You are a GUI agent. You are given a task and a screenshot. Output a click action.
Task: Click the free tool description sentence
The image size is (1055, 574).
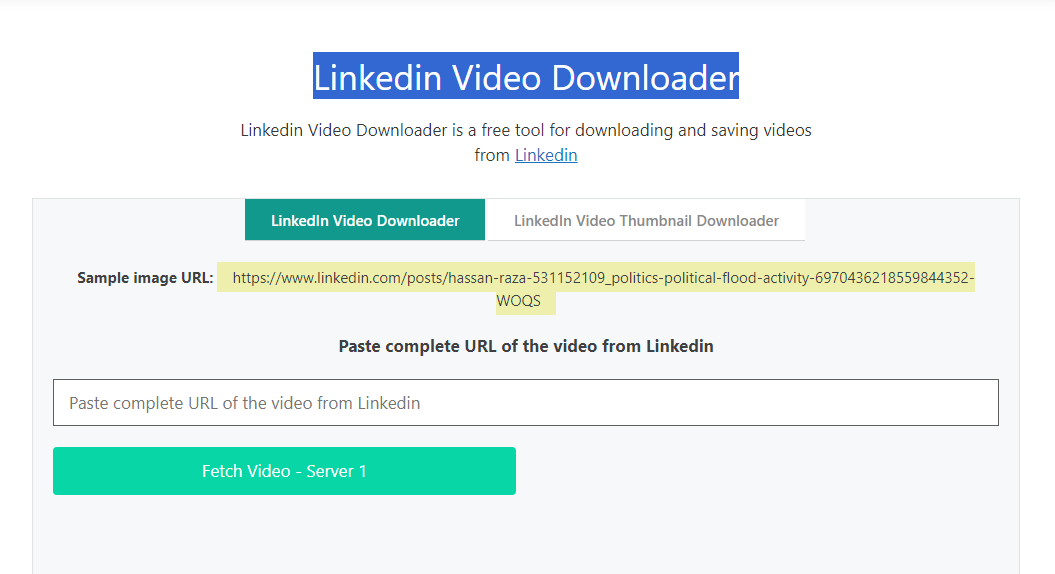[x=525, y=142]
